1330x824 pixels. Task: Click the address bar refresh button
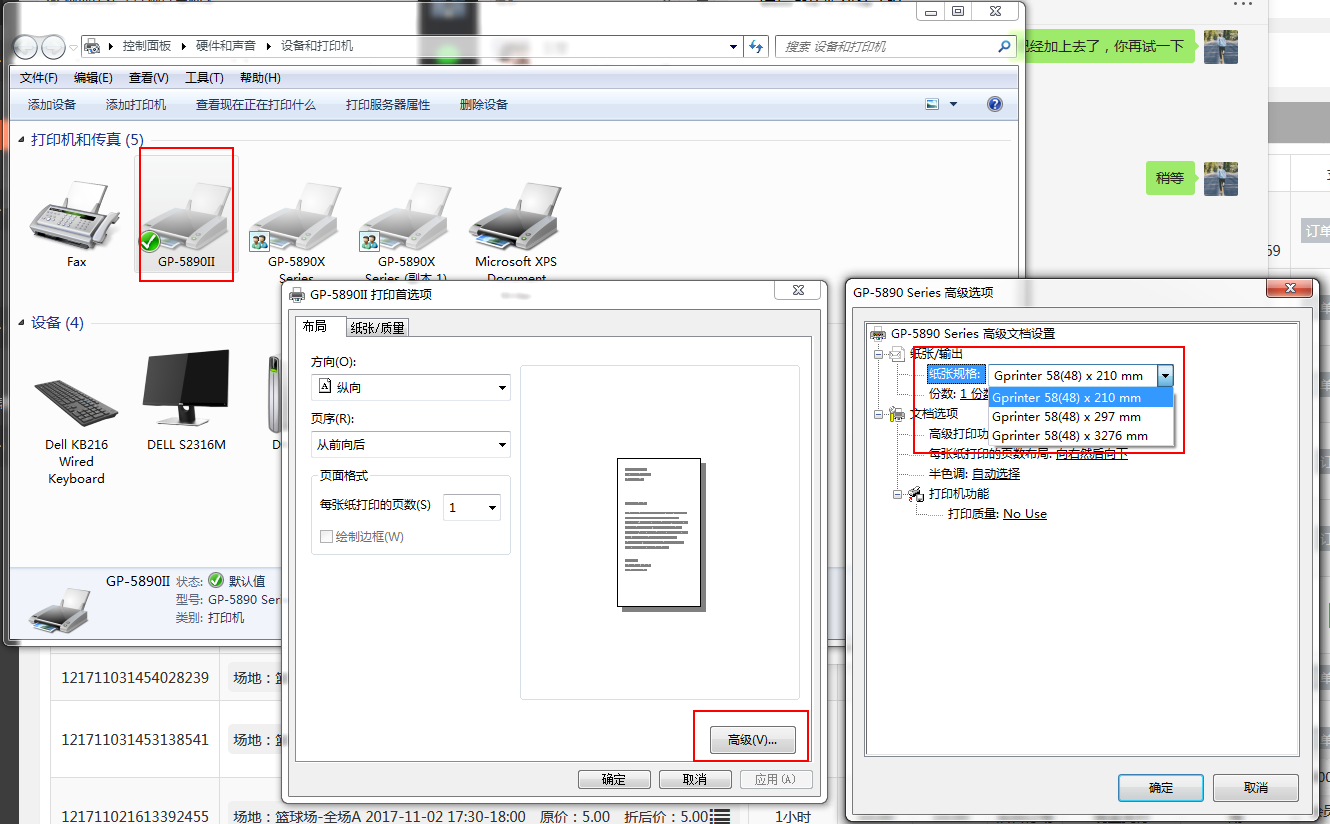click(757, 46)
